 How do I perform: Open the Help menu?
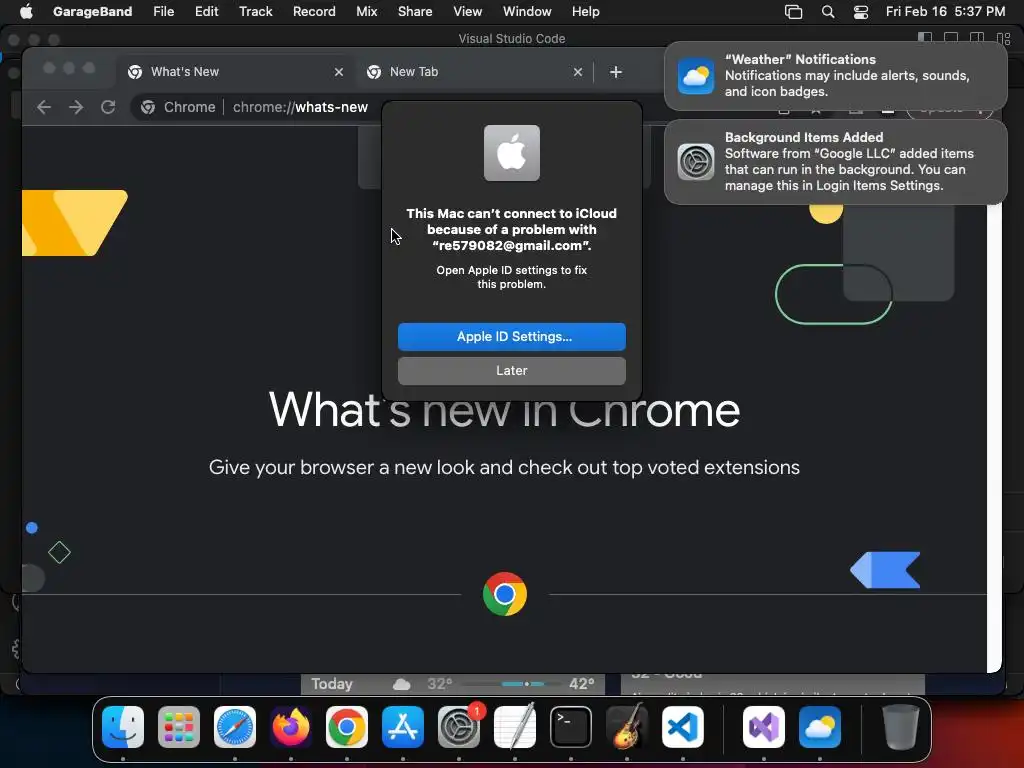pos(585,12)
